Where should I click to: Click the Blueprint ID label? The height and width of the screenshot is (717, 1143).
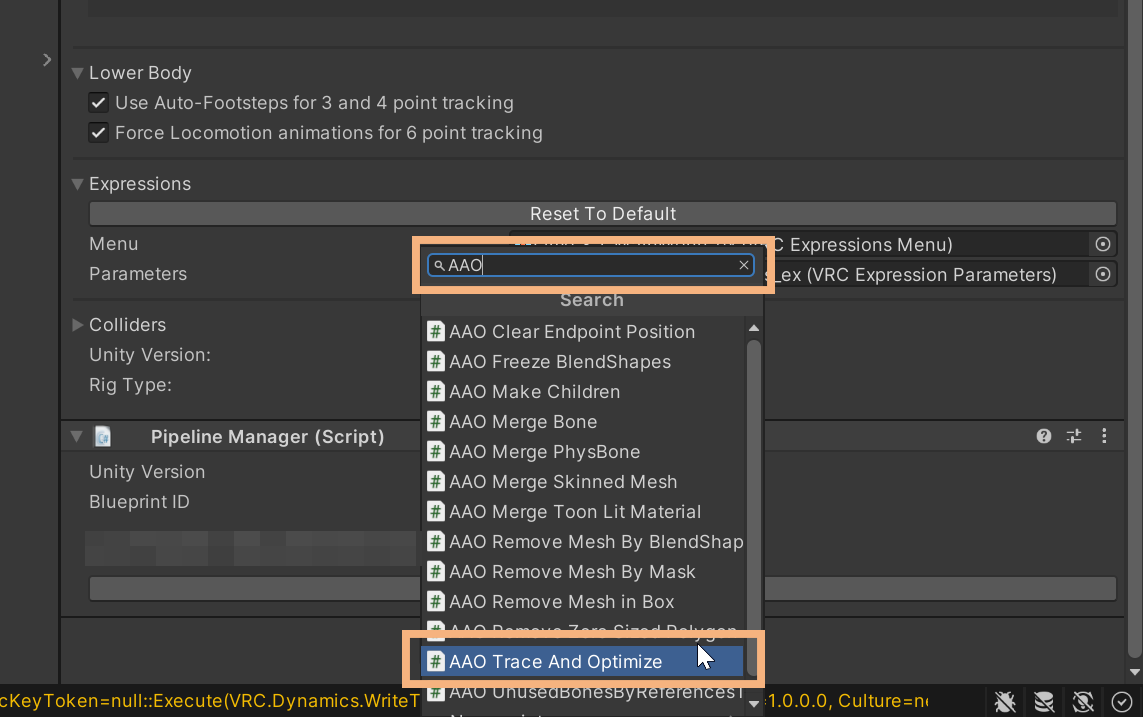click(x=139, y=502)
